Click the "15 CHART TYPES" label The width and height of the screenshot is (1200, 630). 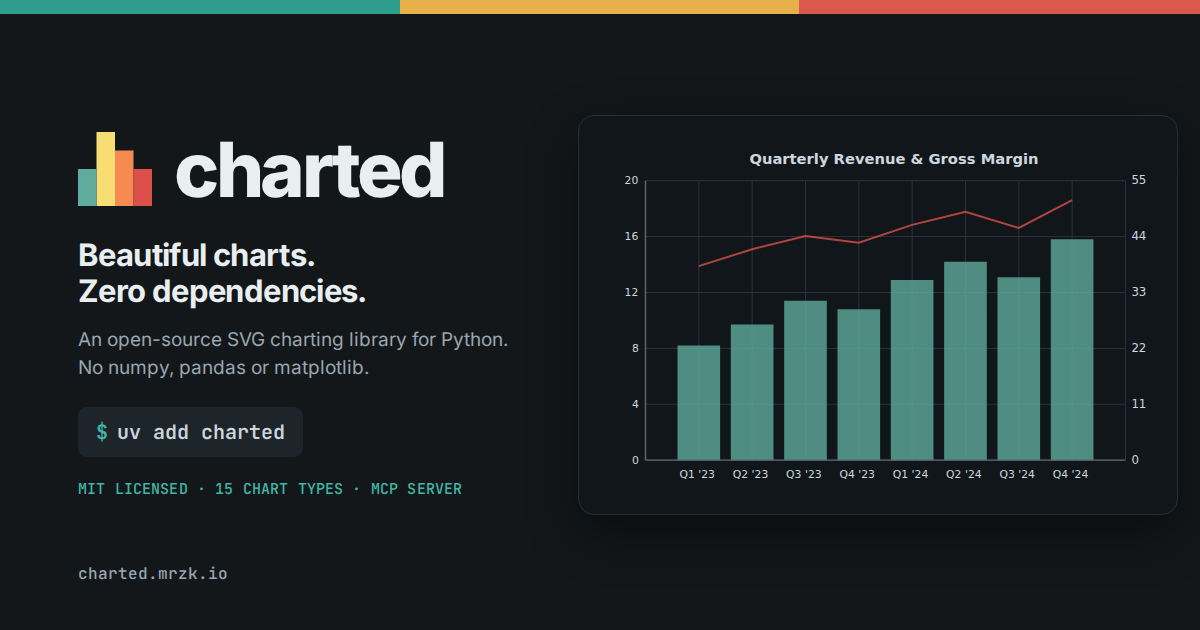[279, 489]
